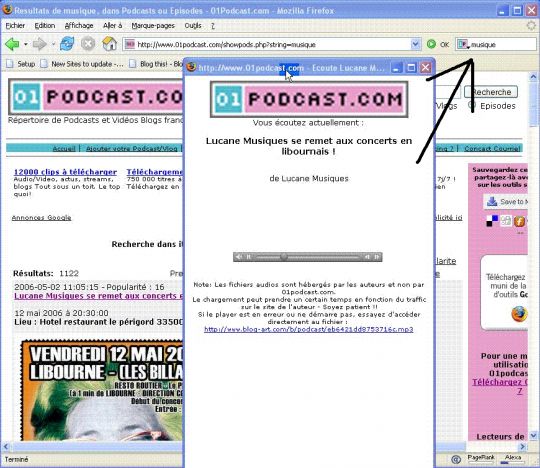The width and height of the screenshot is (540, 468).
Task: Expand the address bar history dropdown
Action: click(x=415, y=44)
